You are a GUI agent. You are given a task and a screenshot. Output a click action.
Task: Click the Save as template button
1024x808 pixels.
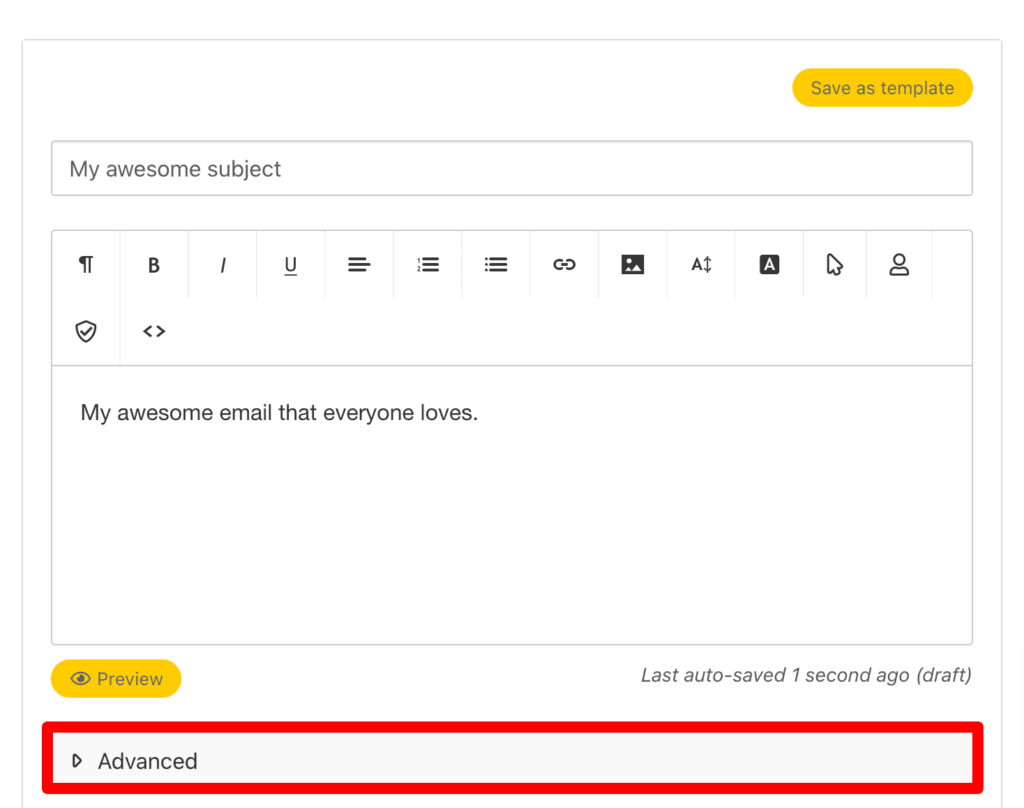(882, 88)
